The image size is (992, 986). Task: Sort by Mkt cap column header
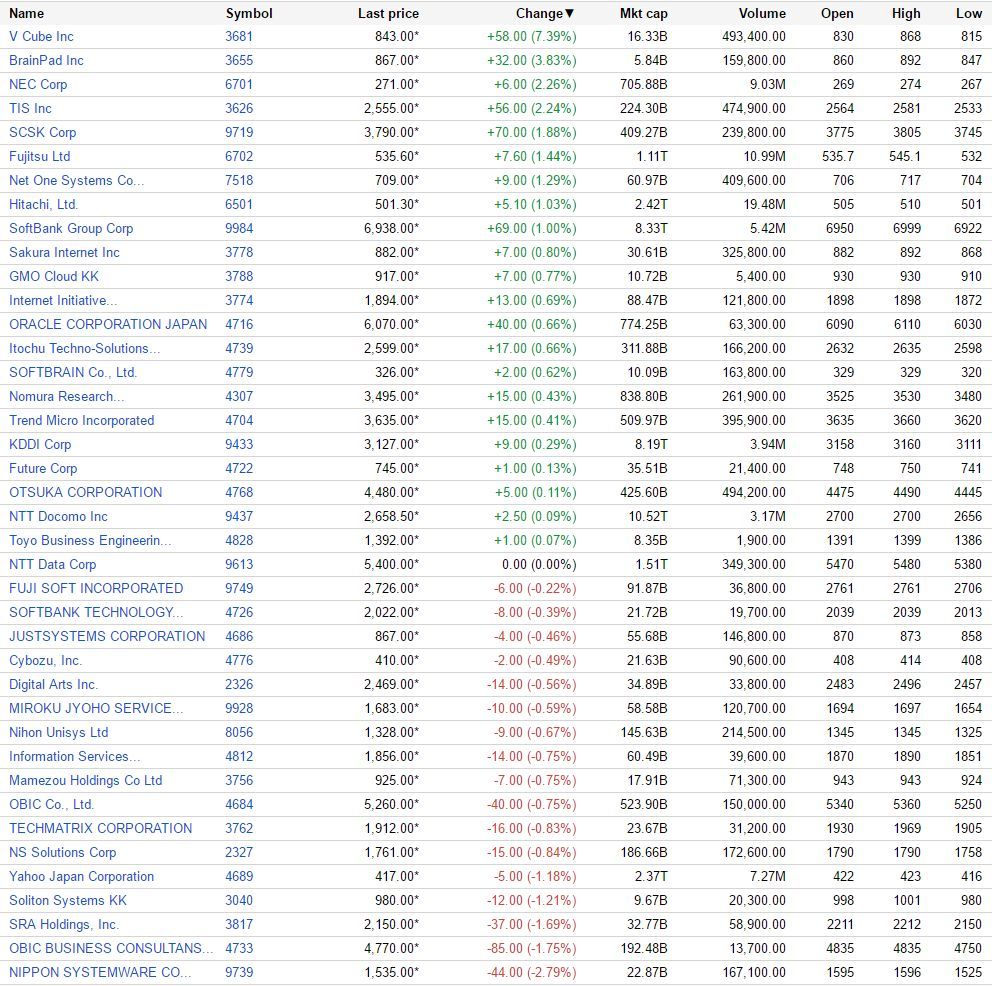point(643,13)
